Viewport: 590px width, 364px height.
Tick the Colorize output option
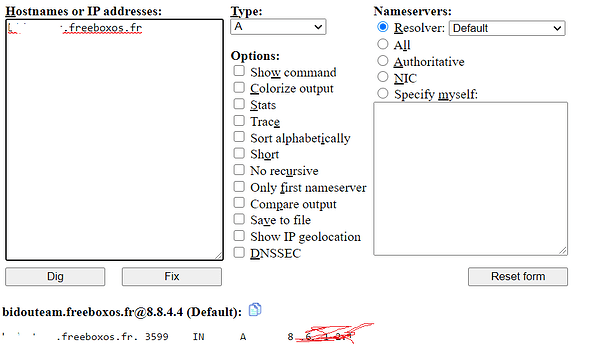(x=239, y=87)
